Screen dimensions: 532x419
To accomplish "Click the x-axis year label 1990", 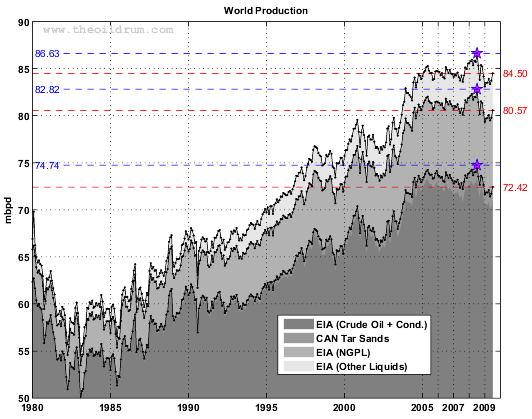I will coord(188,407).
